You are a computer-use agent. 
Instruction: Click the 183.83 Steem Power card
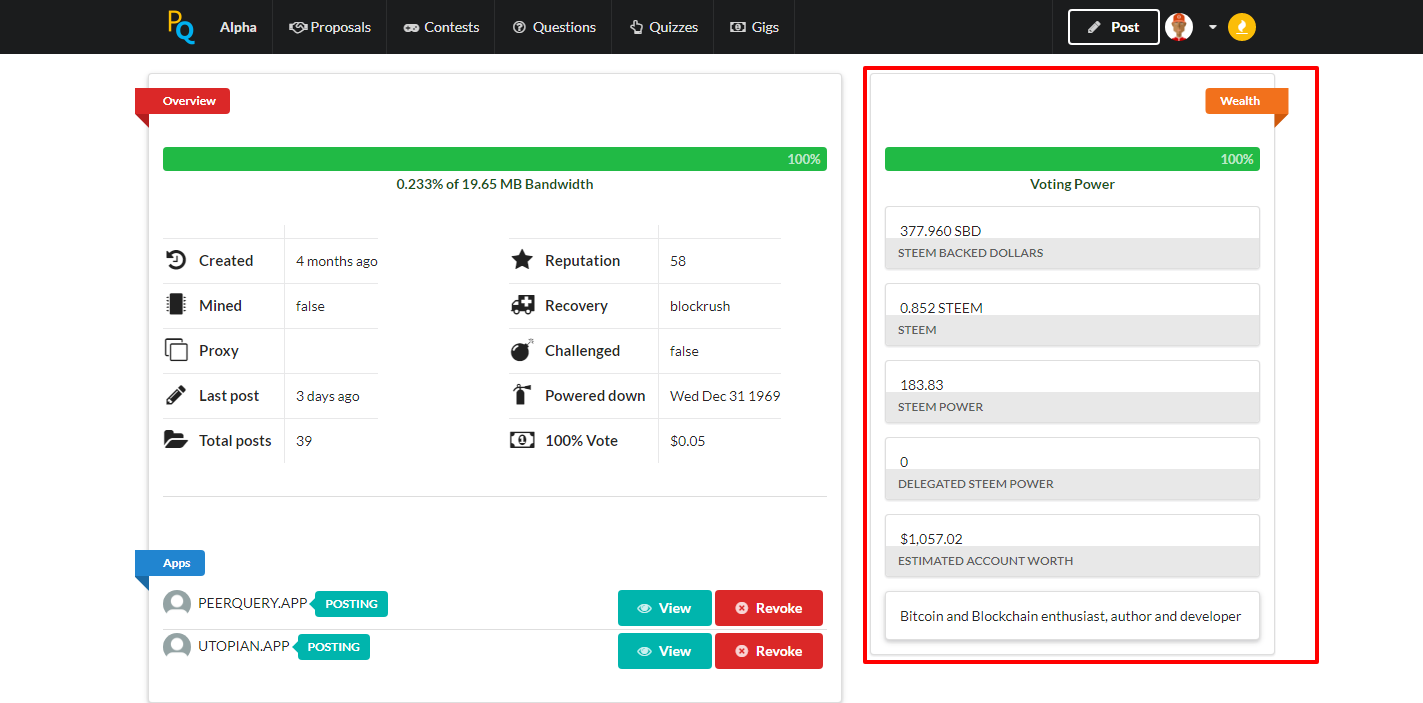click(x=1072, y=392)
